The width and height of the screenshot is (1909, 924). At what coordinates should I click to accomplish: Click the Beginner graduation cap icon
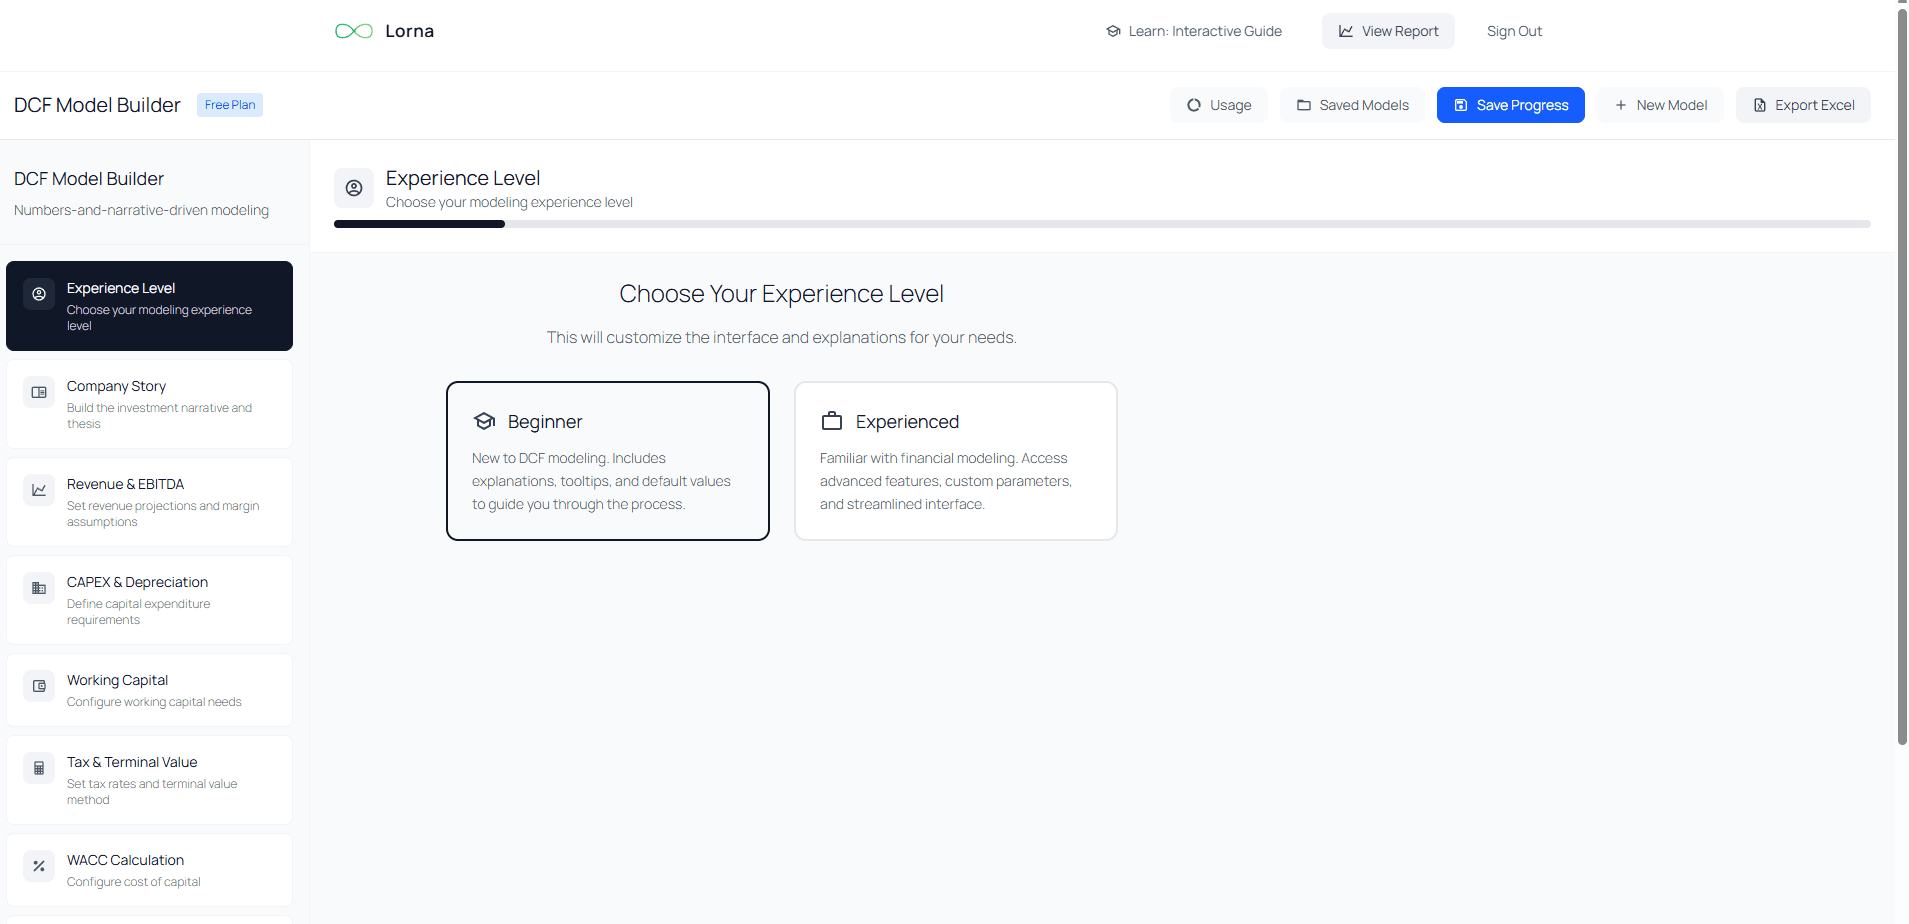[x=485, y=421]
